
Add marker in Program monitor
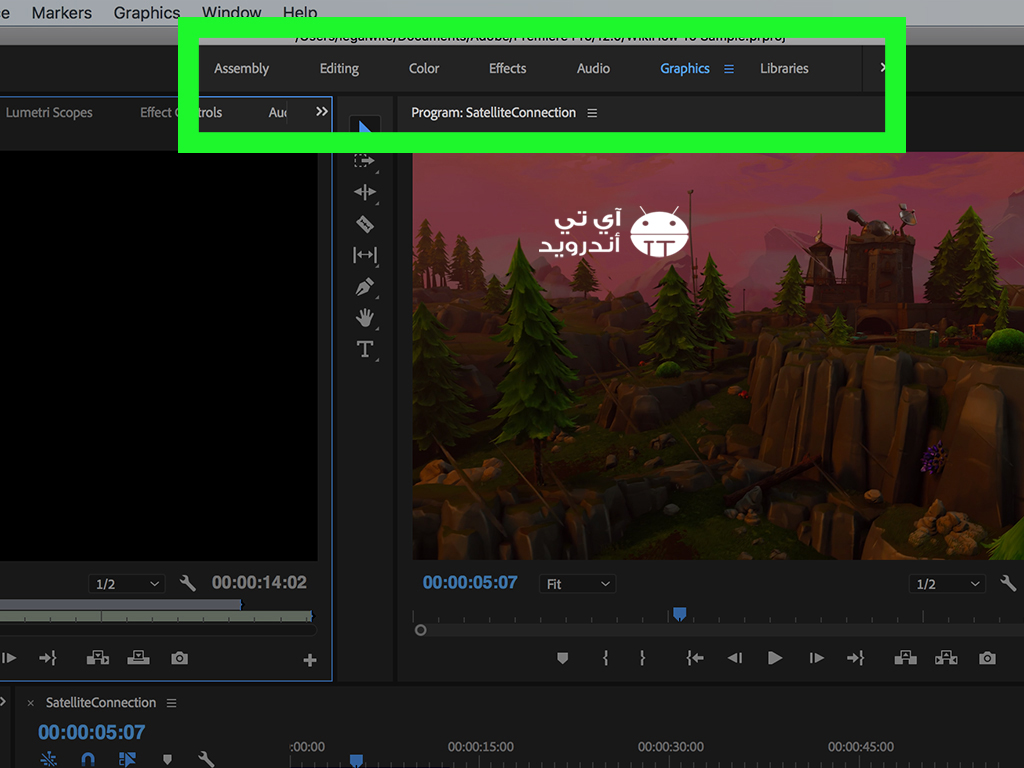562,658
